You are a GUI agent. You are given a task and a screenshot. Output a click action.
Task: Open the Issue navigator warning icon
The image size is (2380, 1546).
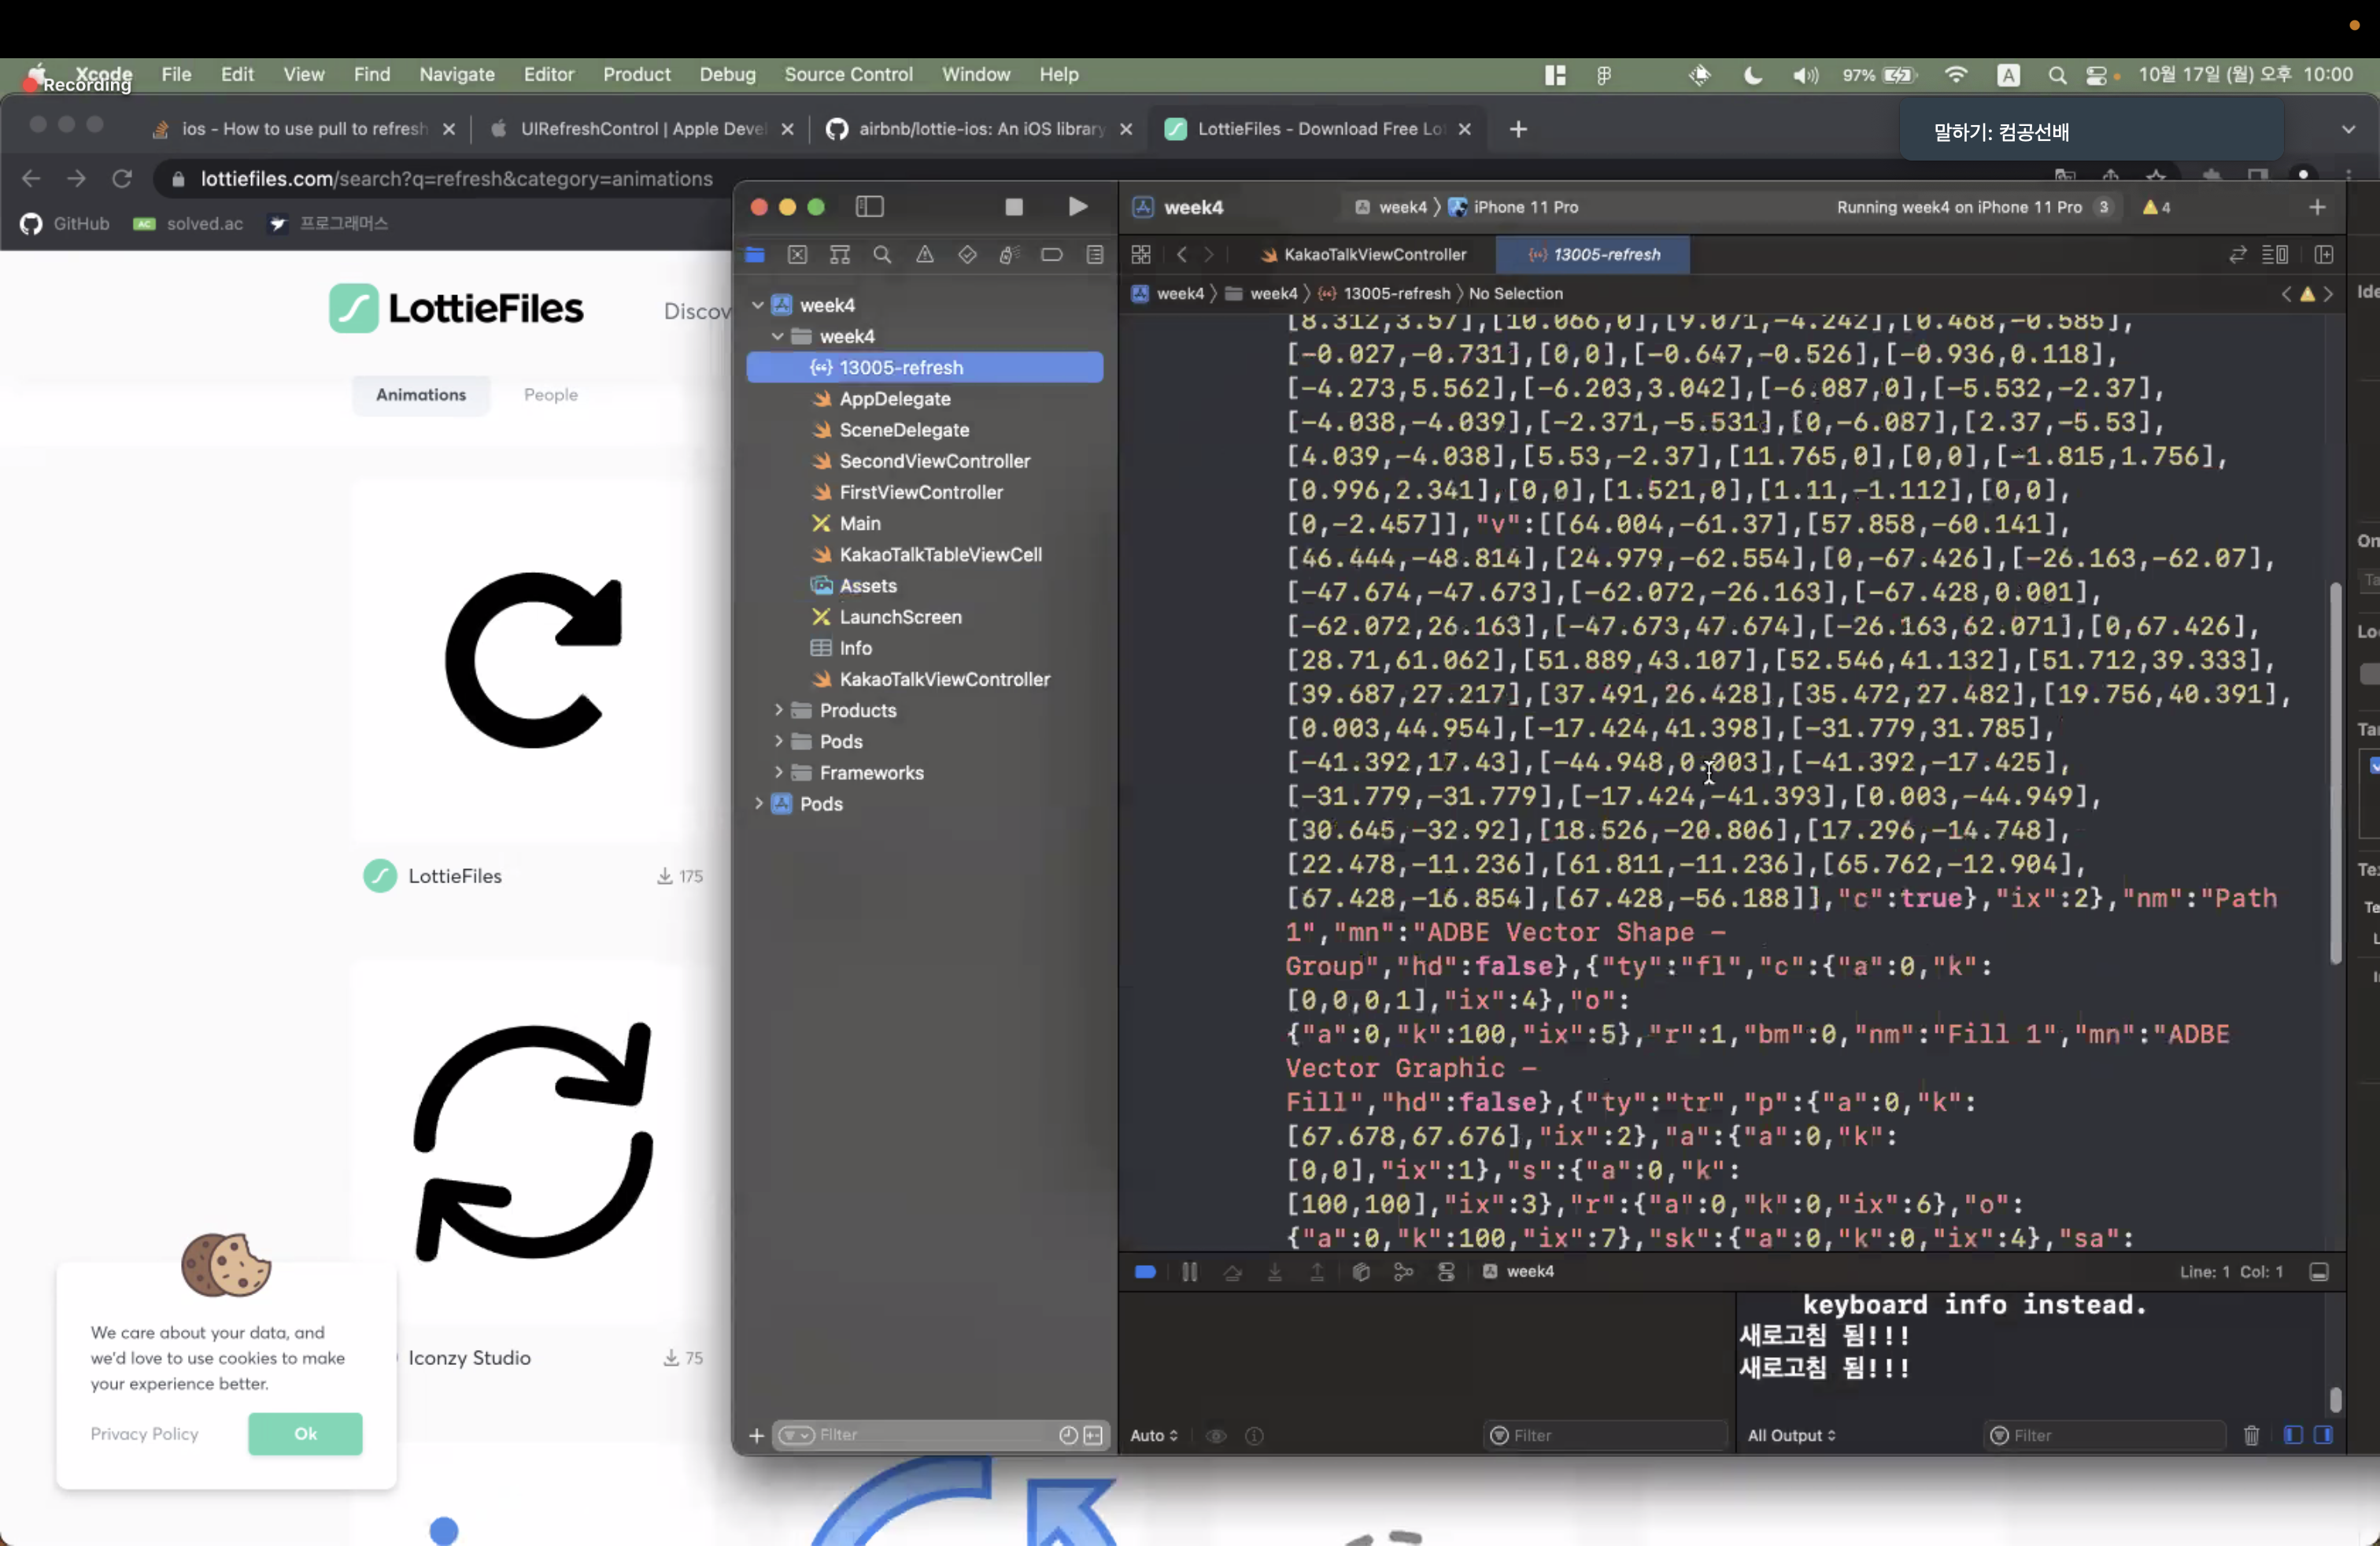click(x=924, y=255)
